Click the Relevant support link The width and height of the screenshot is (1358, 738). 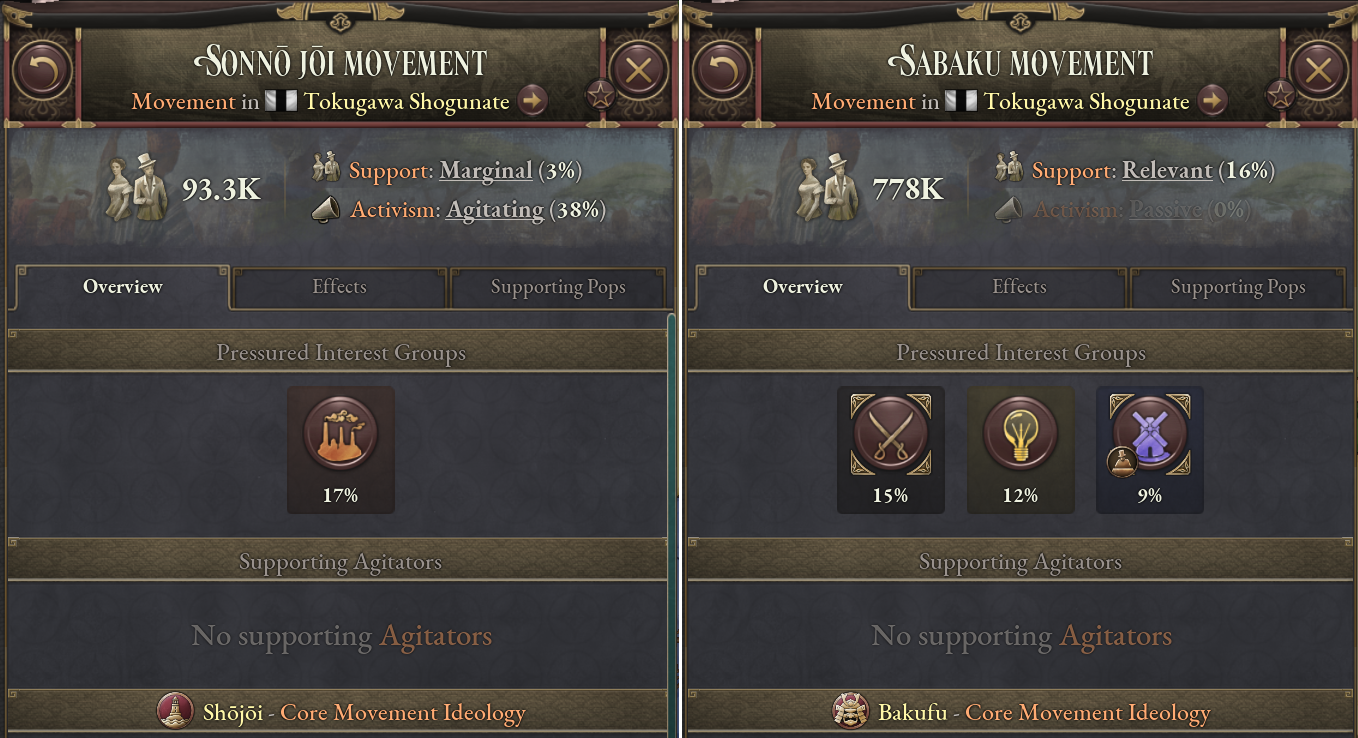(x=1167, y=171)
